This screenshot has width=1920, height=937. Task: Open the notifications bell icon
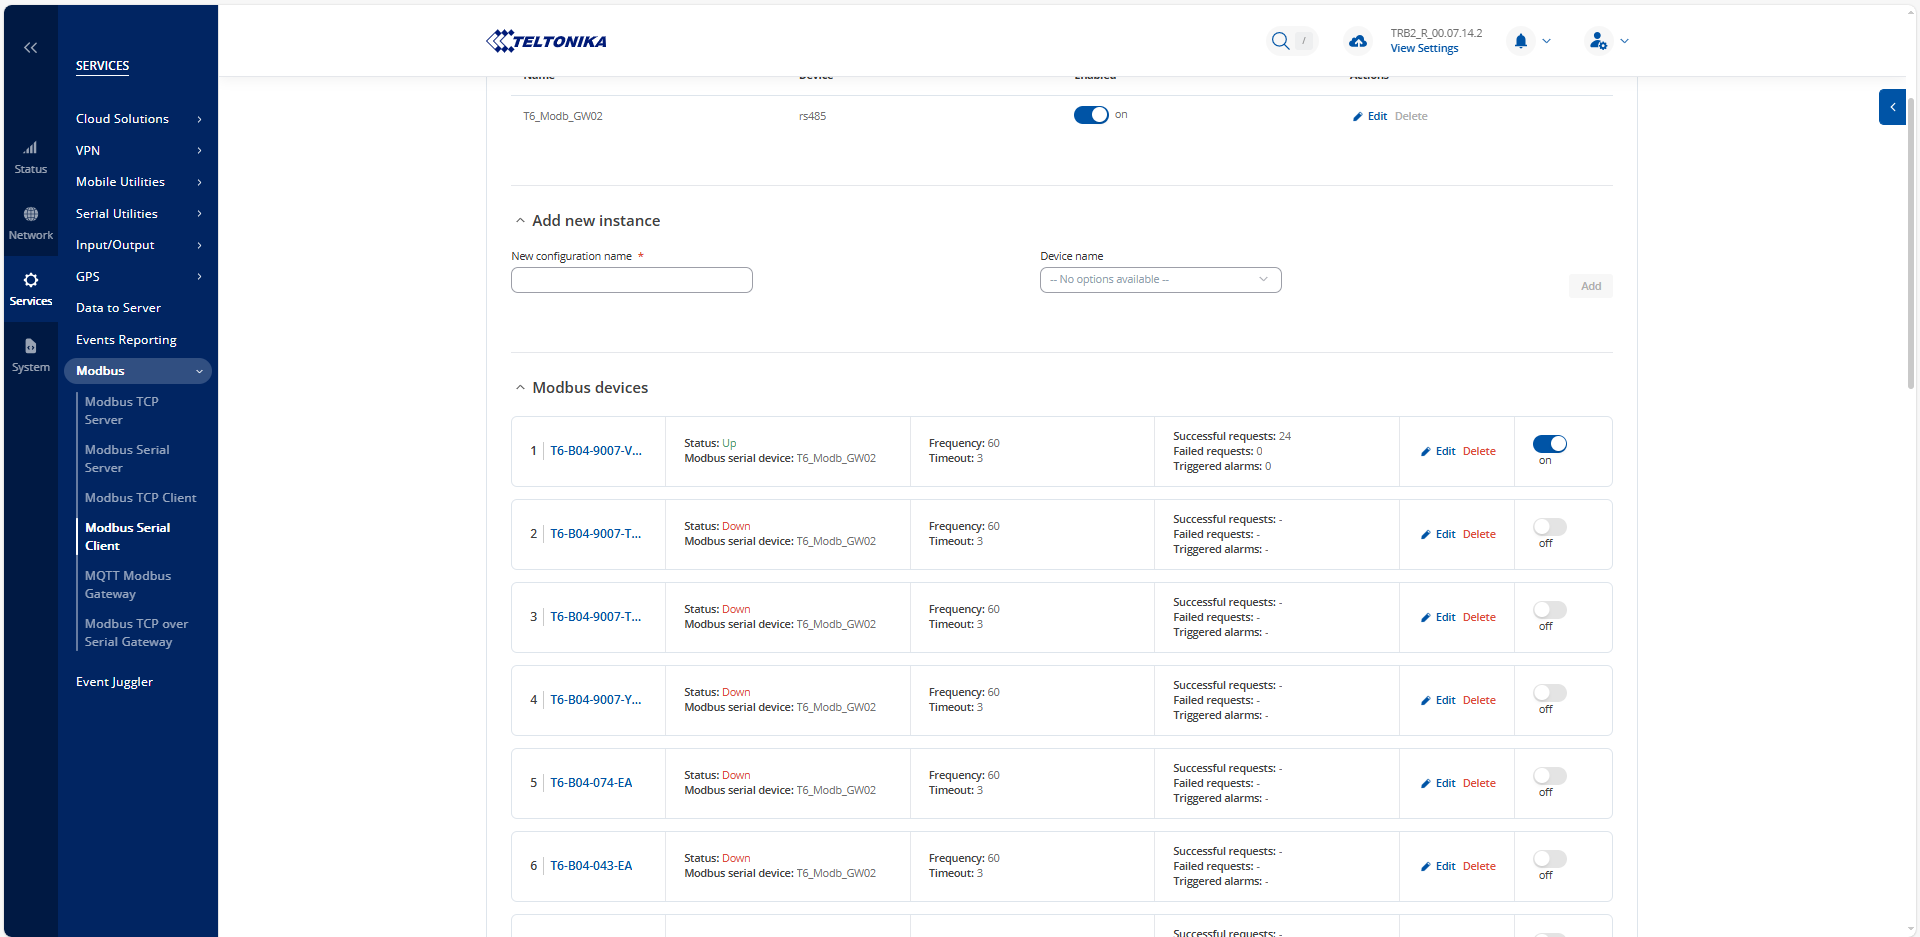pos(1520,41)
